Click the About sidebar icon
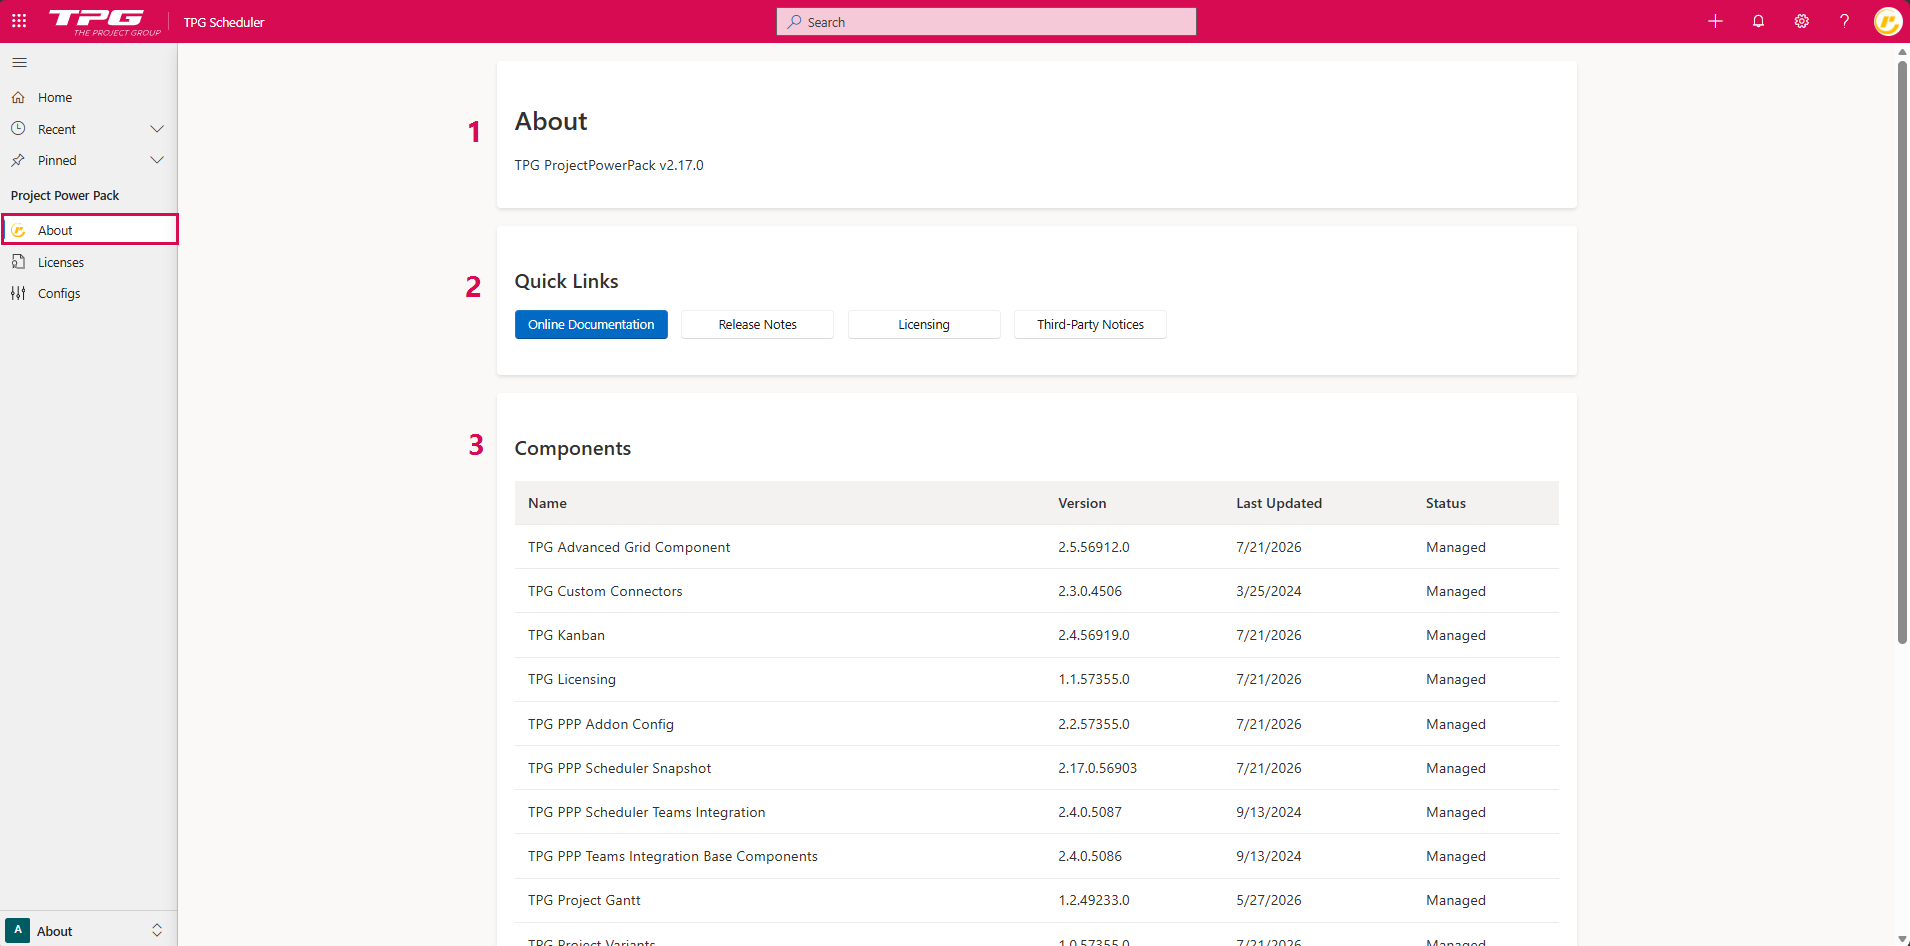1910x946 pixels. click(x=18, y=230)
